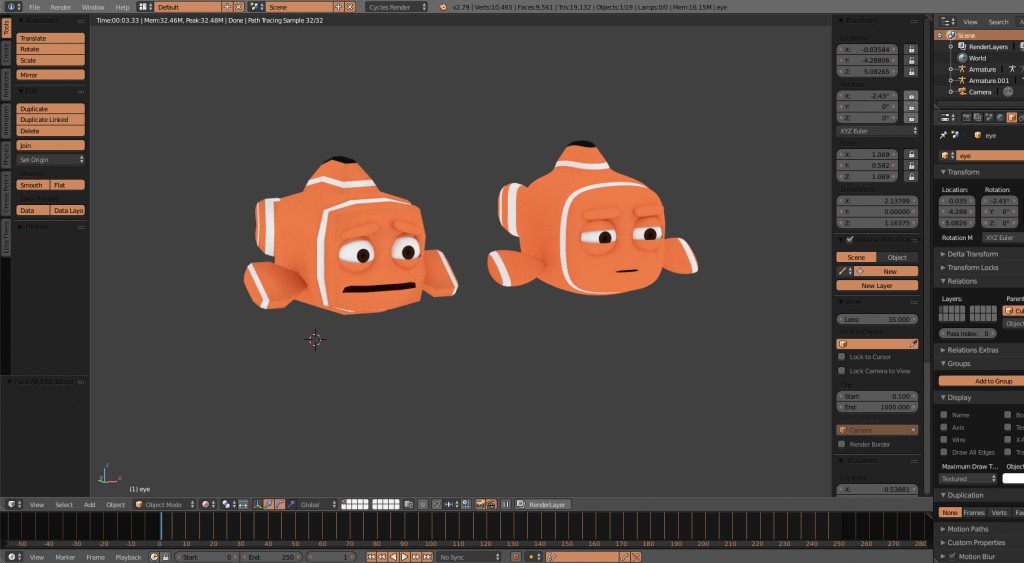Screen dimensions: 1024x563
Task: Select the translate manipulator arrow icon
Action: coord(268,504)
